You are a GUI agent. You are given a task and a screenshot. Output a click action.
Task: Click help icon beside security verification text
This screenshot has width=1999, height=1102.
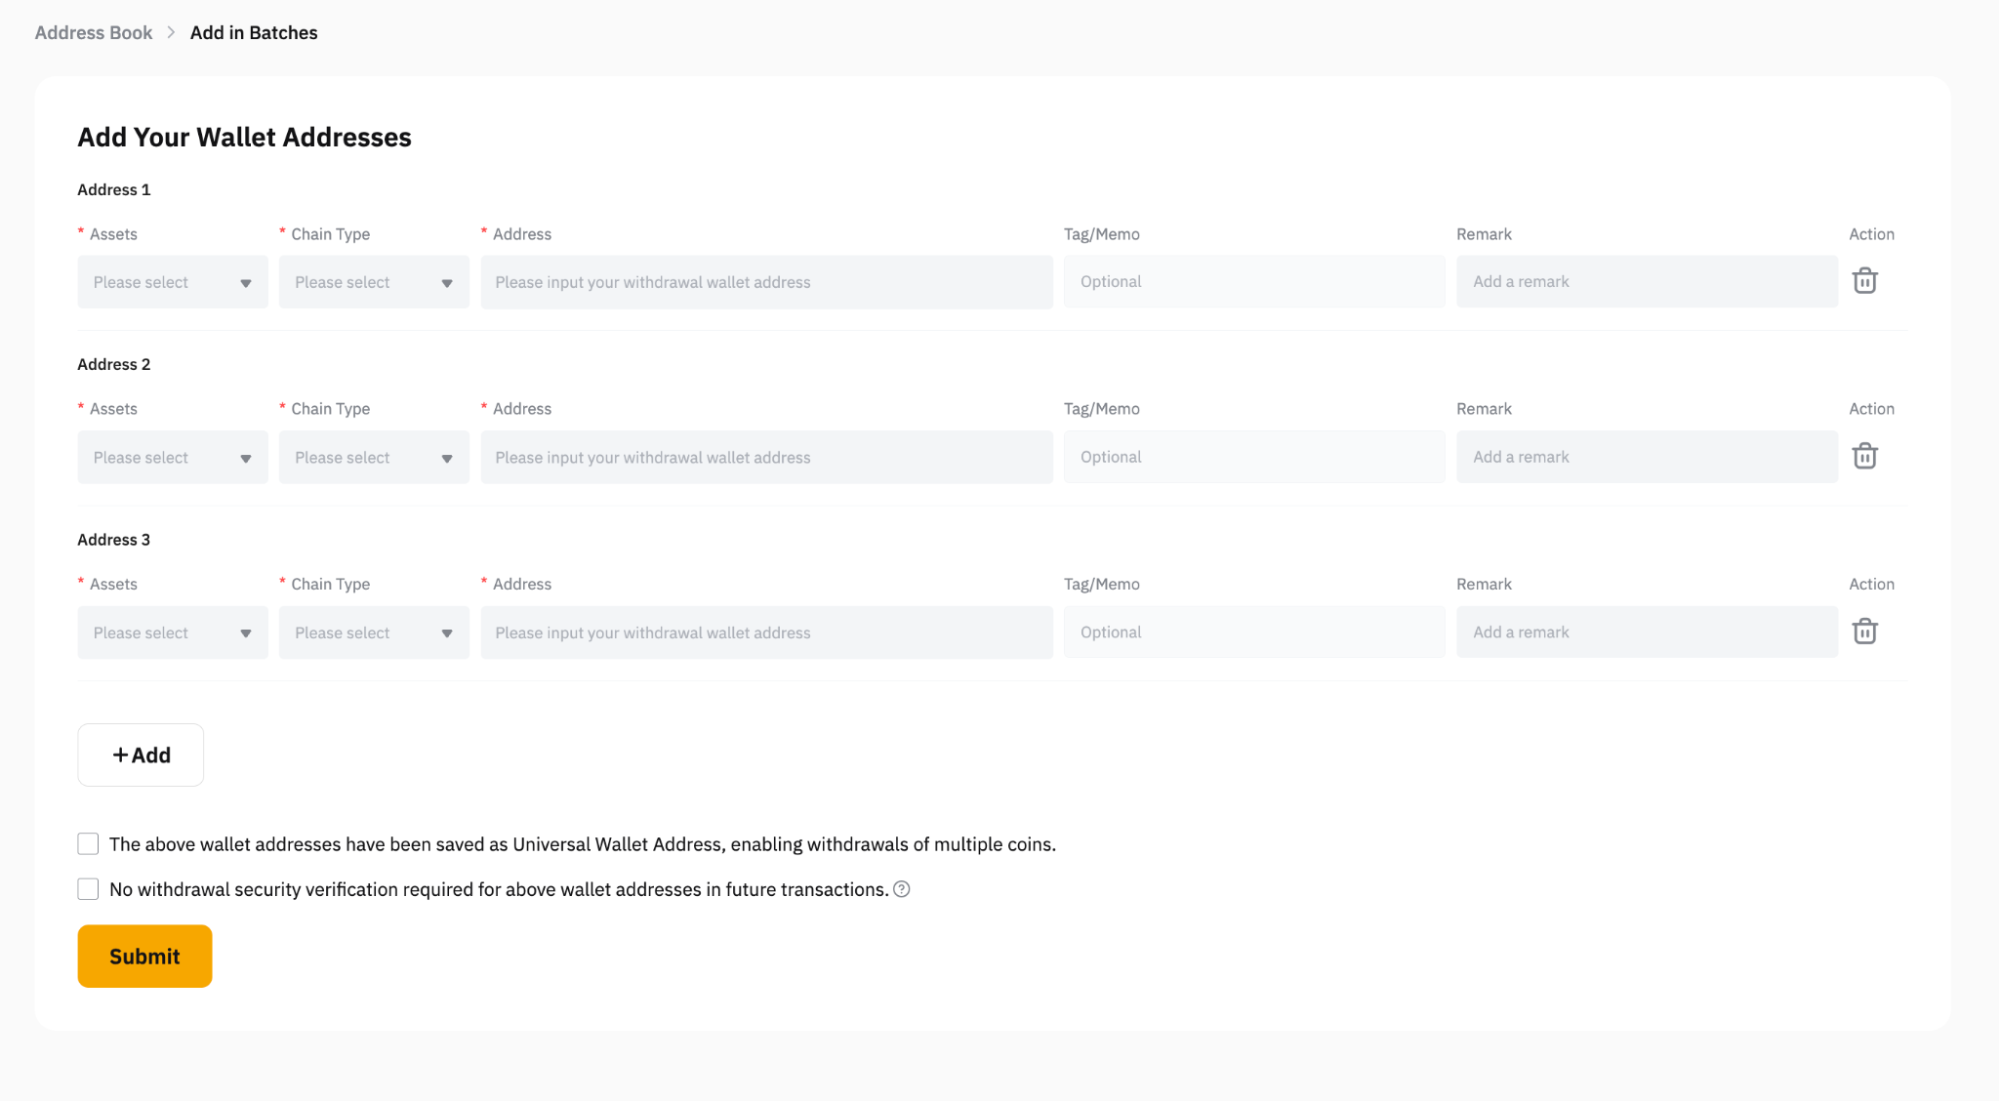(901, 889)
